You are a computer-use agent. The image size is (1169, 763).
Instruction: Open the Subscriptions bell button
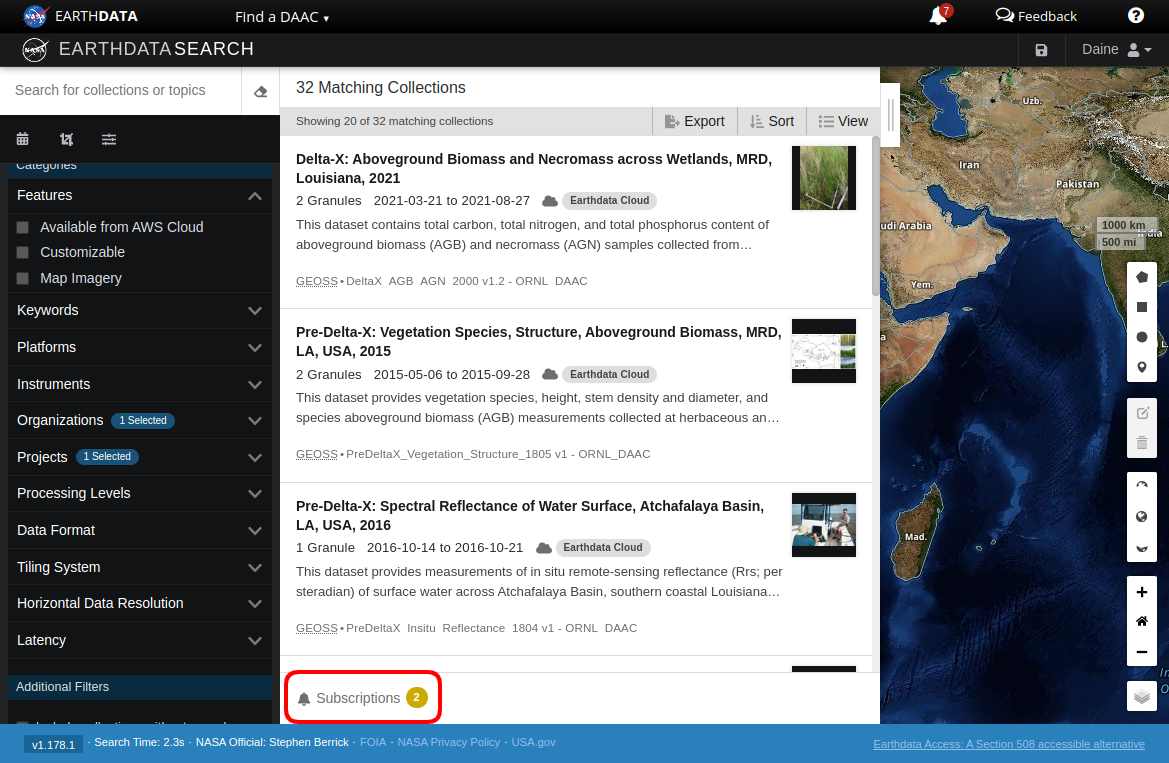point(362,698)
